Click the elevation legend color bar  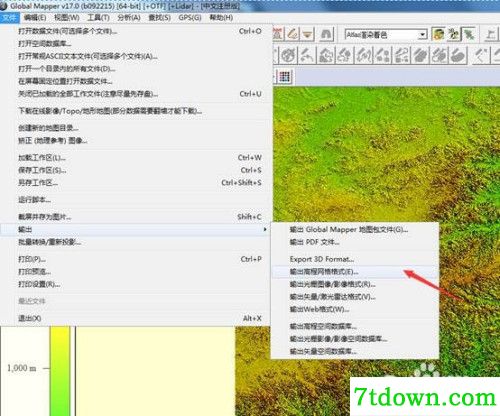60,371
